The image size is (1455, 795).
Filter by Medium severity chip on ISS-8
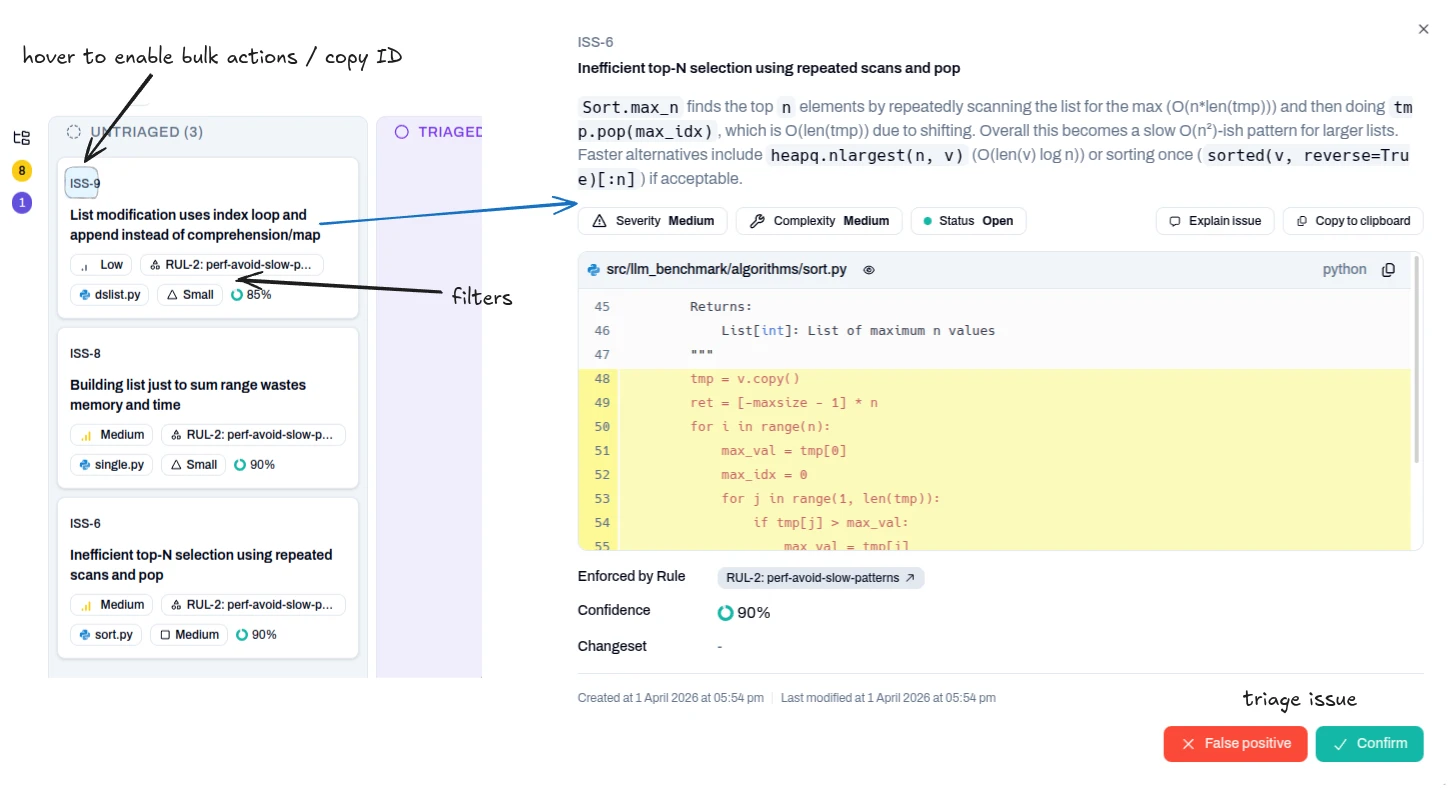(111, 435)
